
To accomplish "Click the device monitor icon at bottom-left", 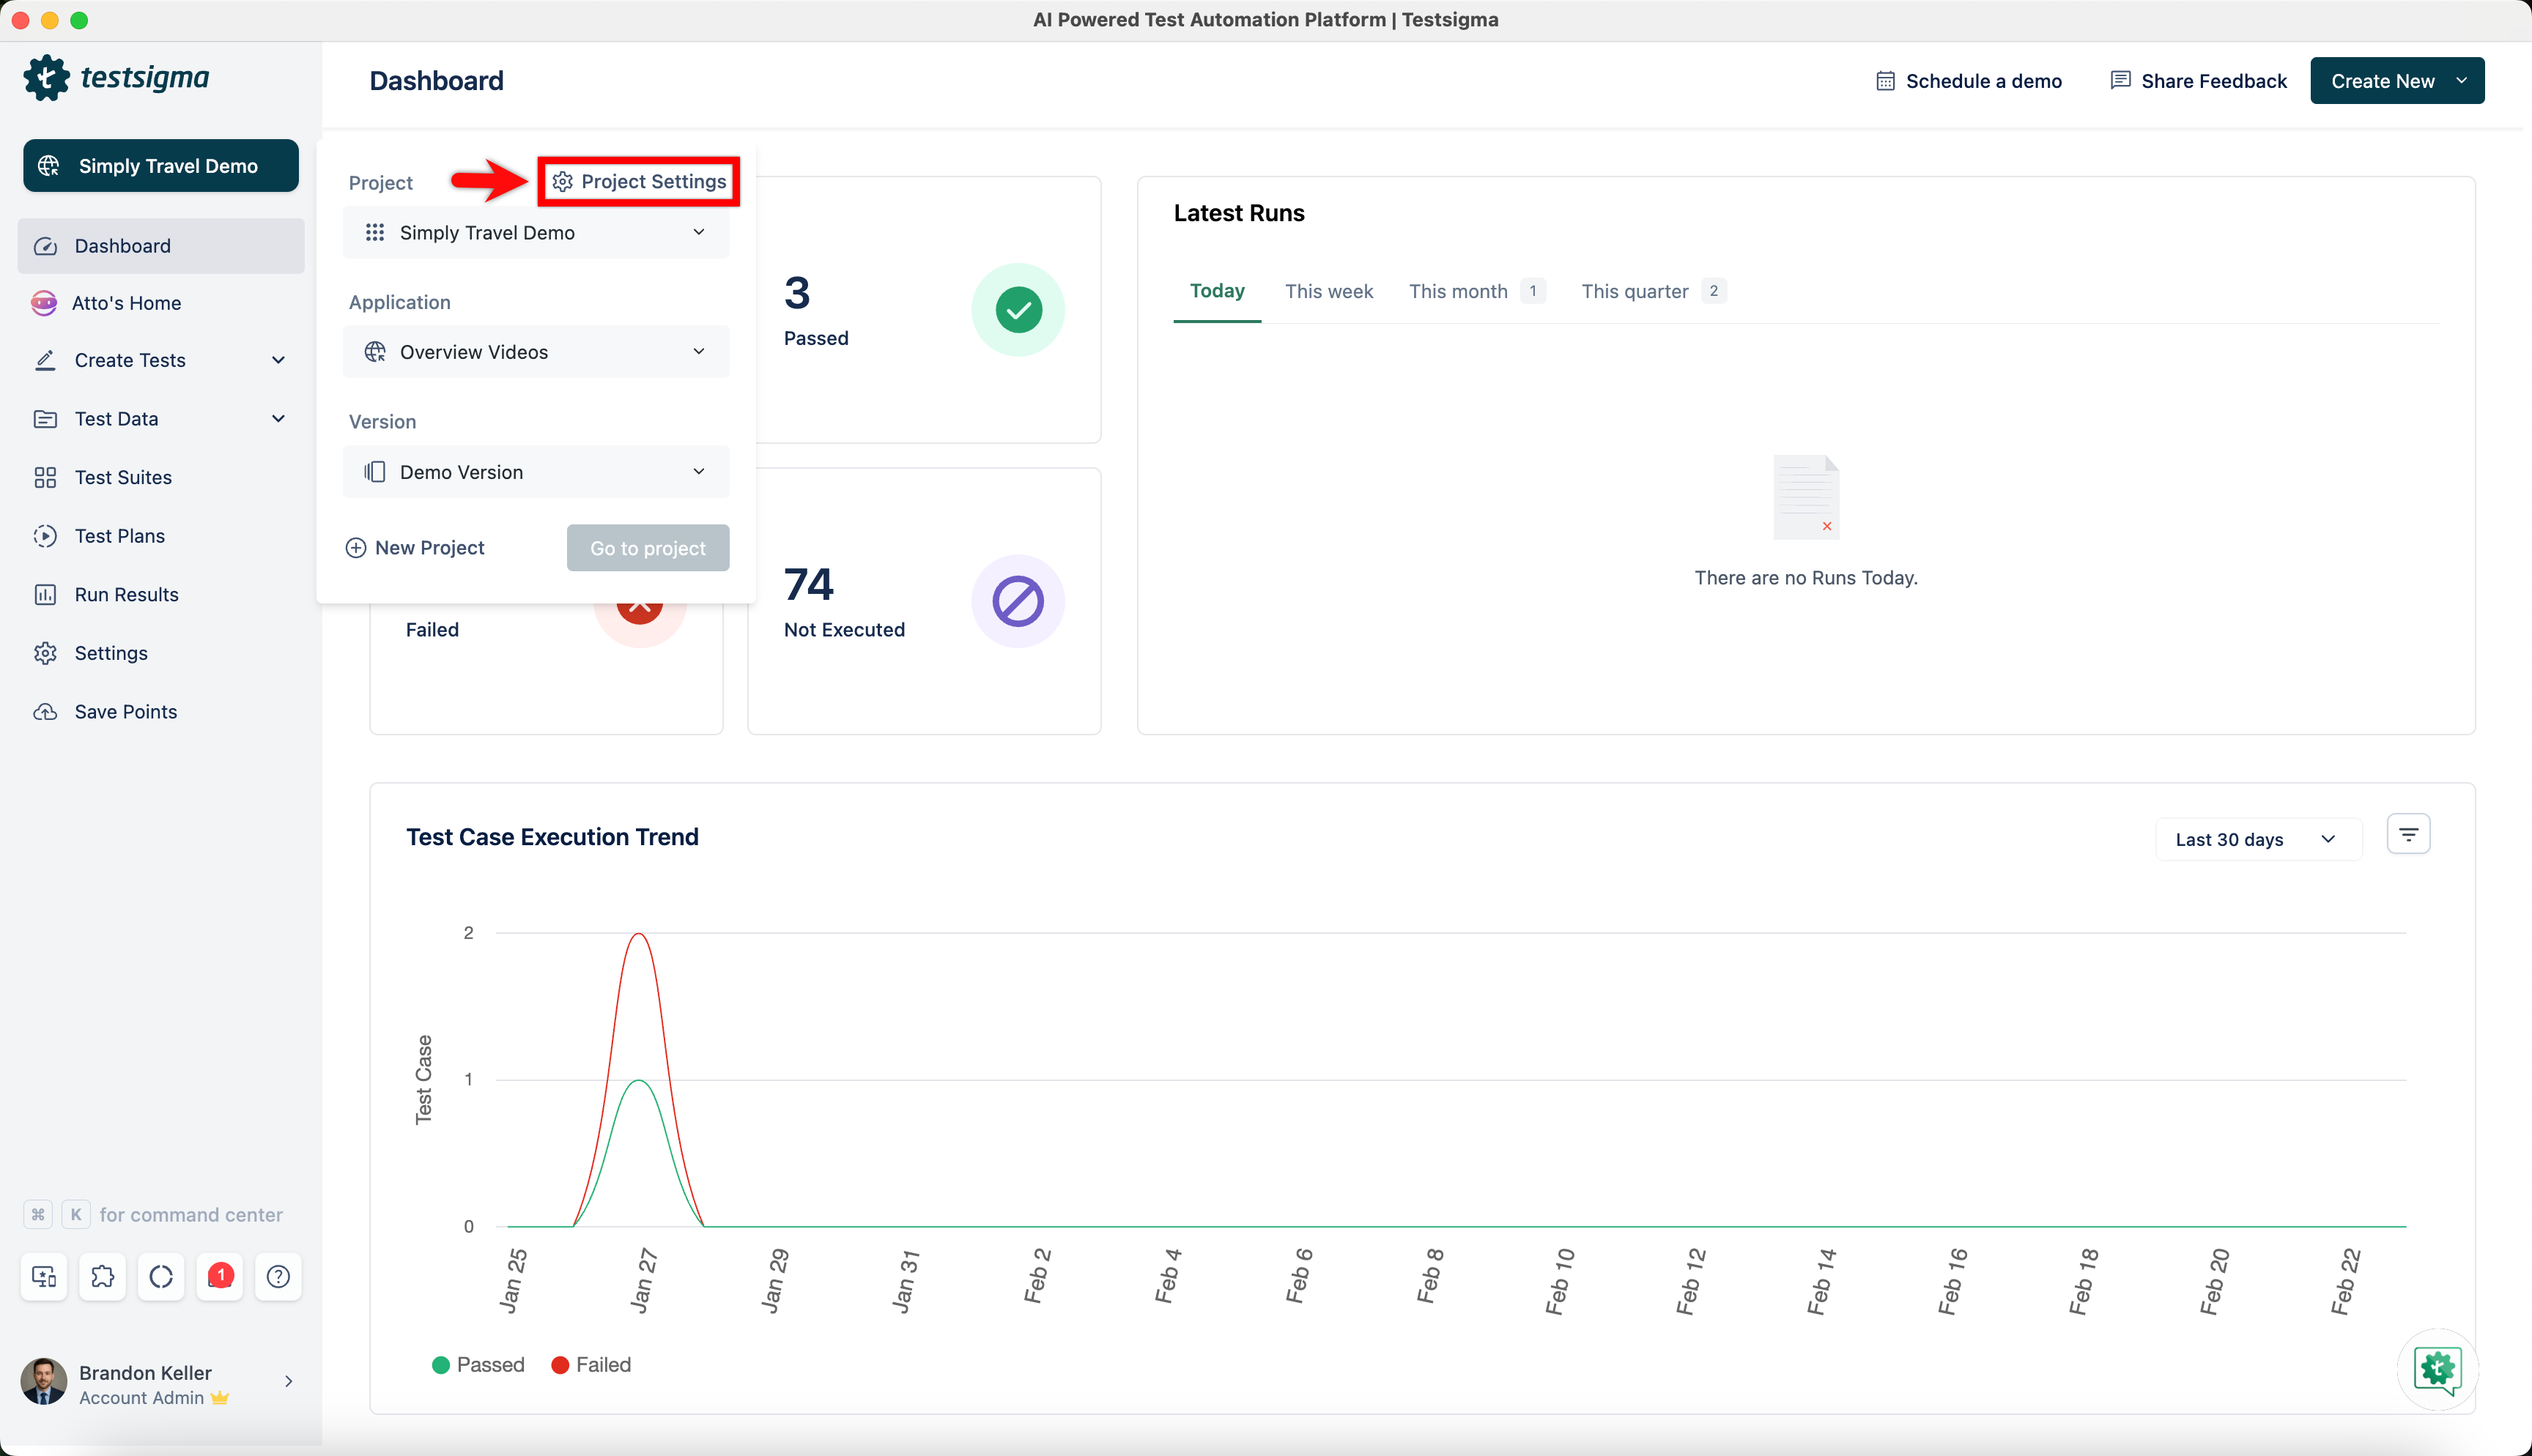I will tap(44, 1276).
